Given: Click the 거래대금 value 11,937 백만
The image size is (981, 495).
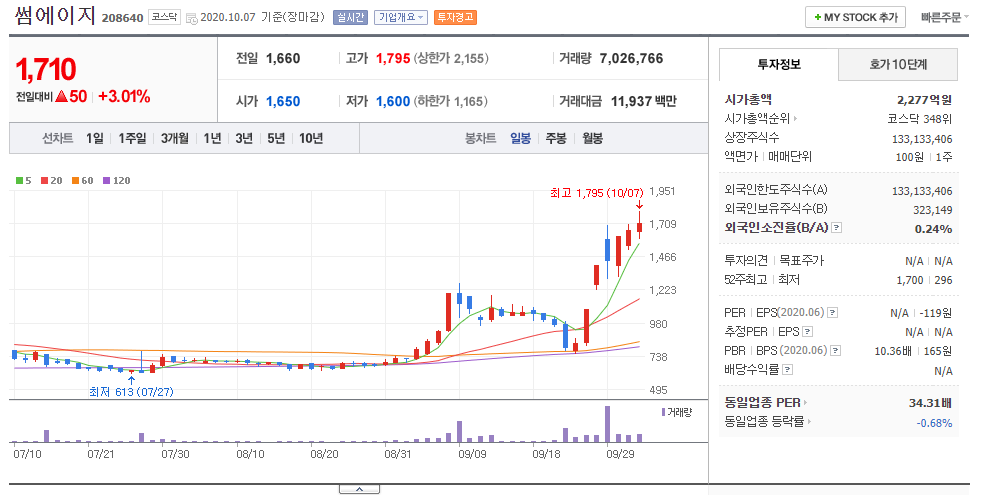Looking at the screenshot, I should point(644,101).
